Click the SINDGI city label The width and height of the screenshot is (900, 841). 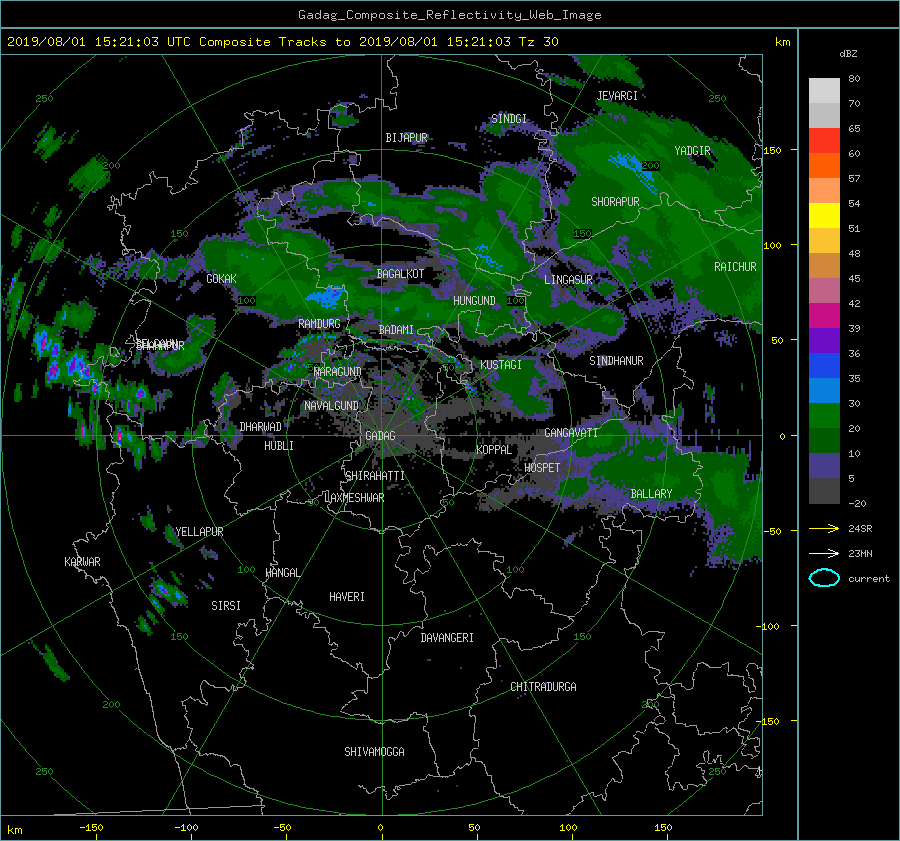(509, 119)
